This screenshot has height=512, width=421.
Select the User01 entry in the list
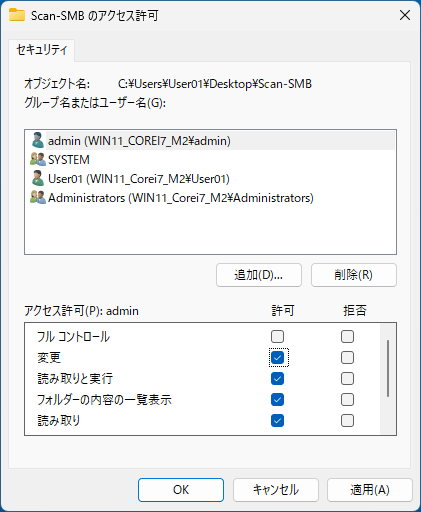point(210,179)
